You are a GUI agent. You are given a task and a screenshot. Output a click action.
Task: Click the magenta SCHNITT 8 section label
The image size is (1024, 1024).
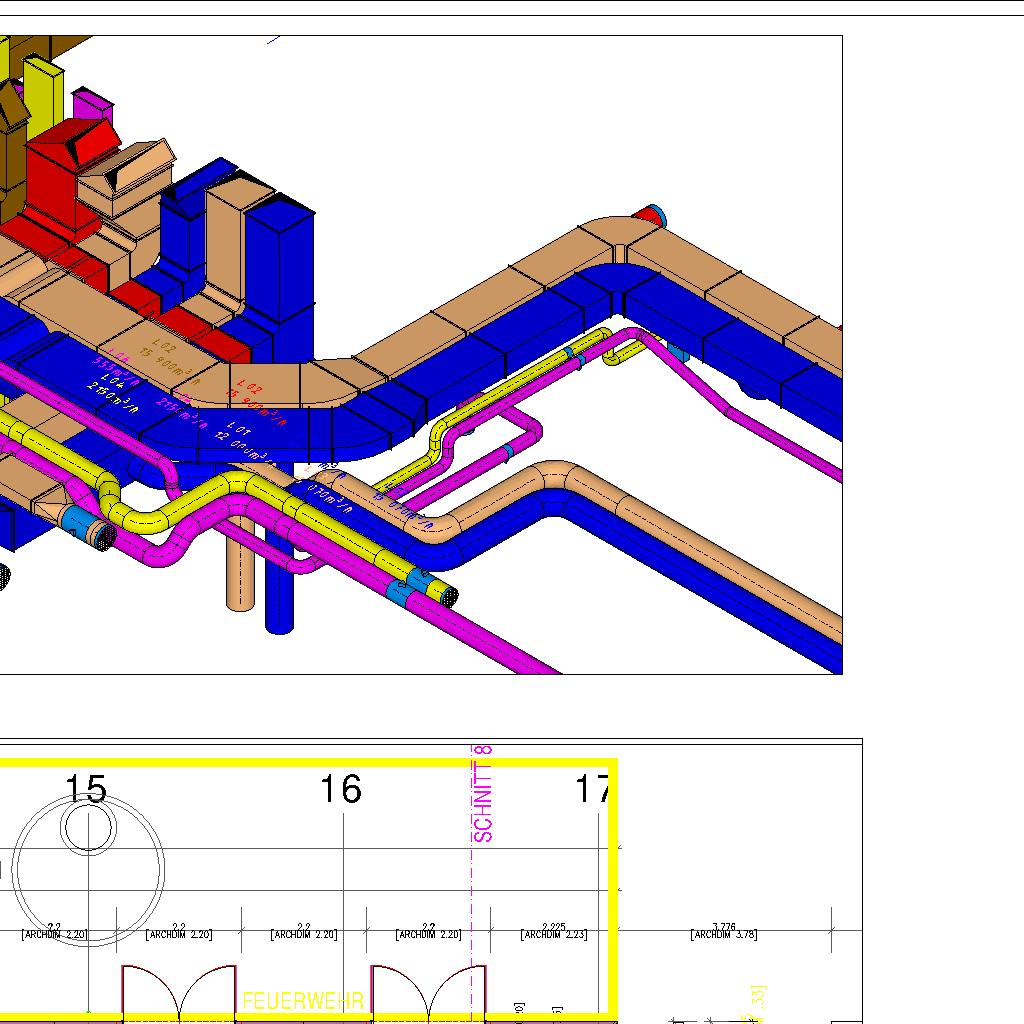(x=483, y=794)
